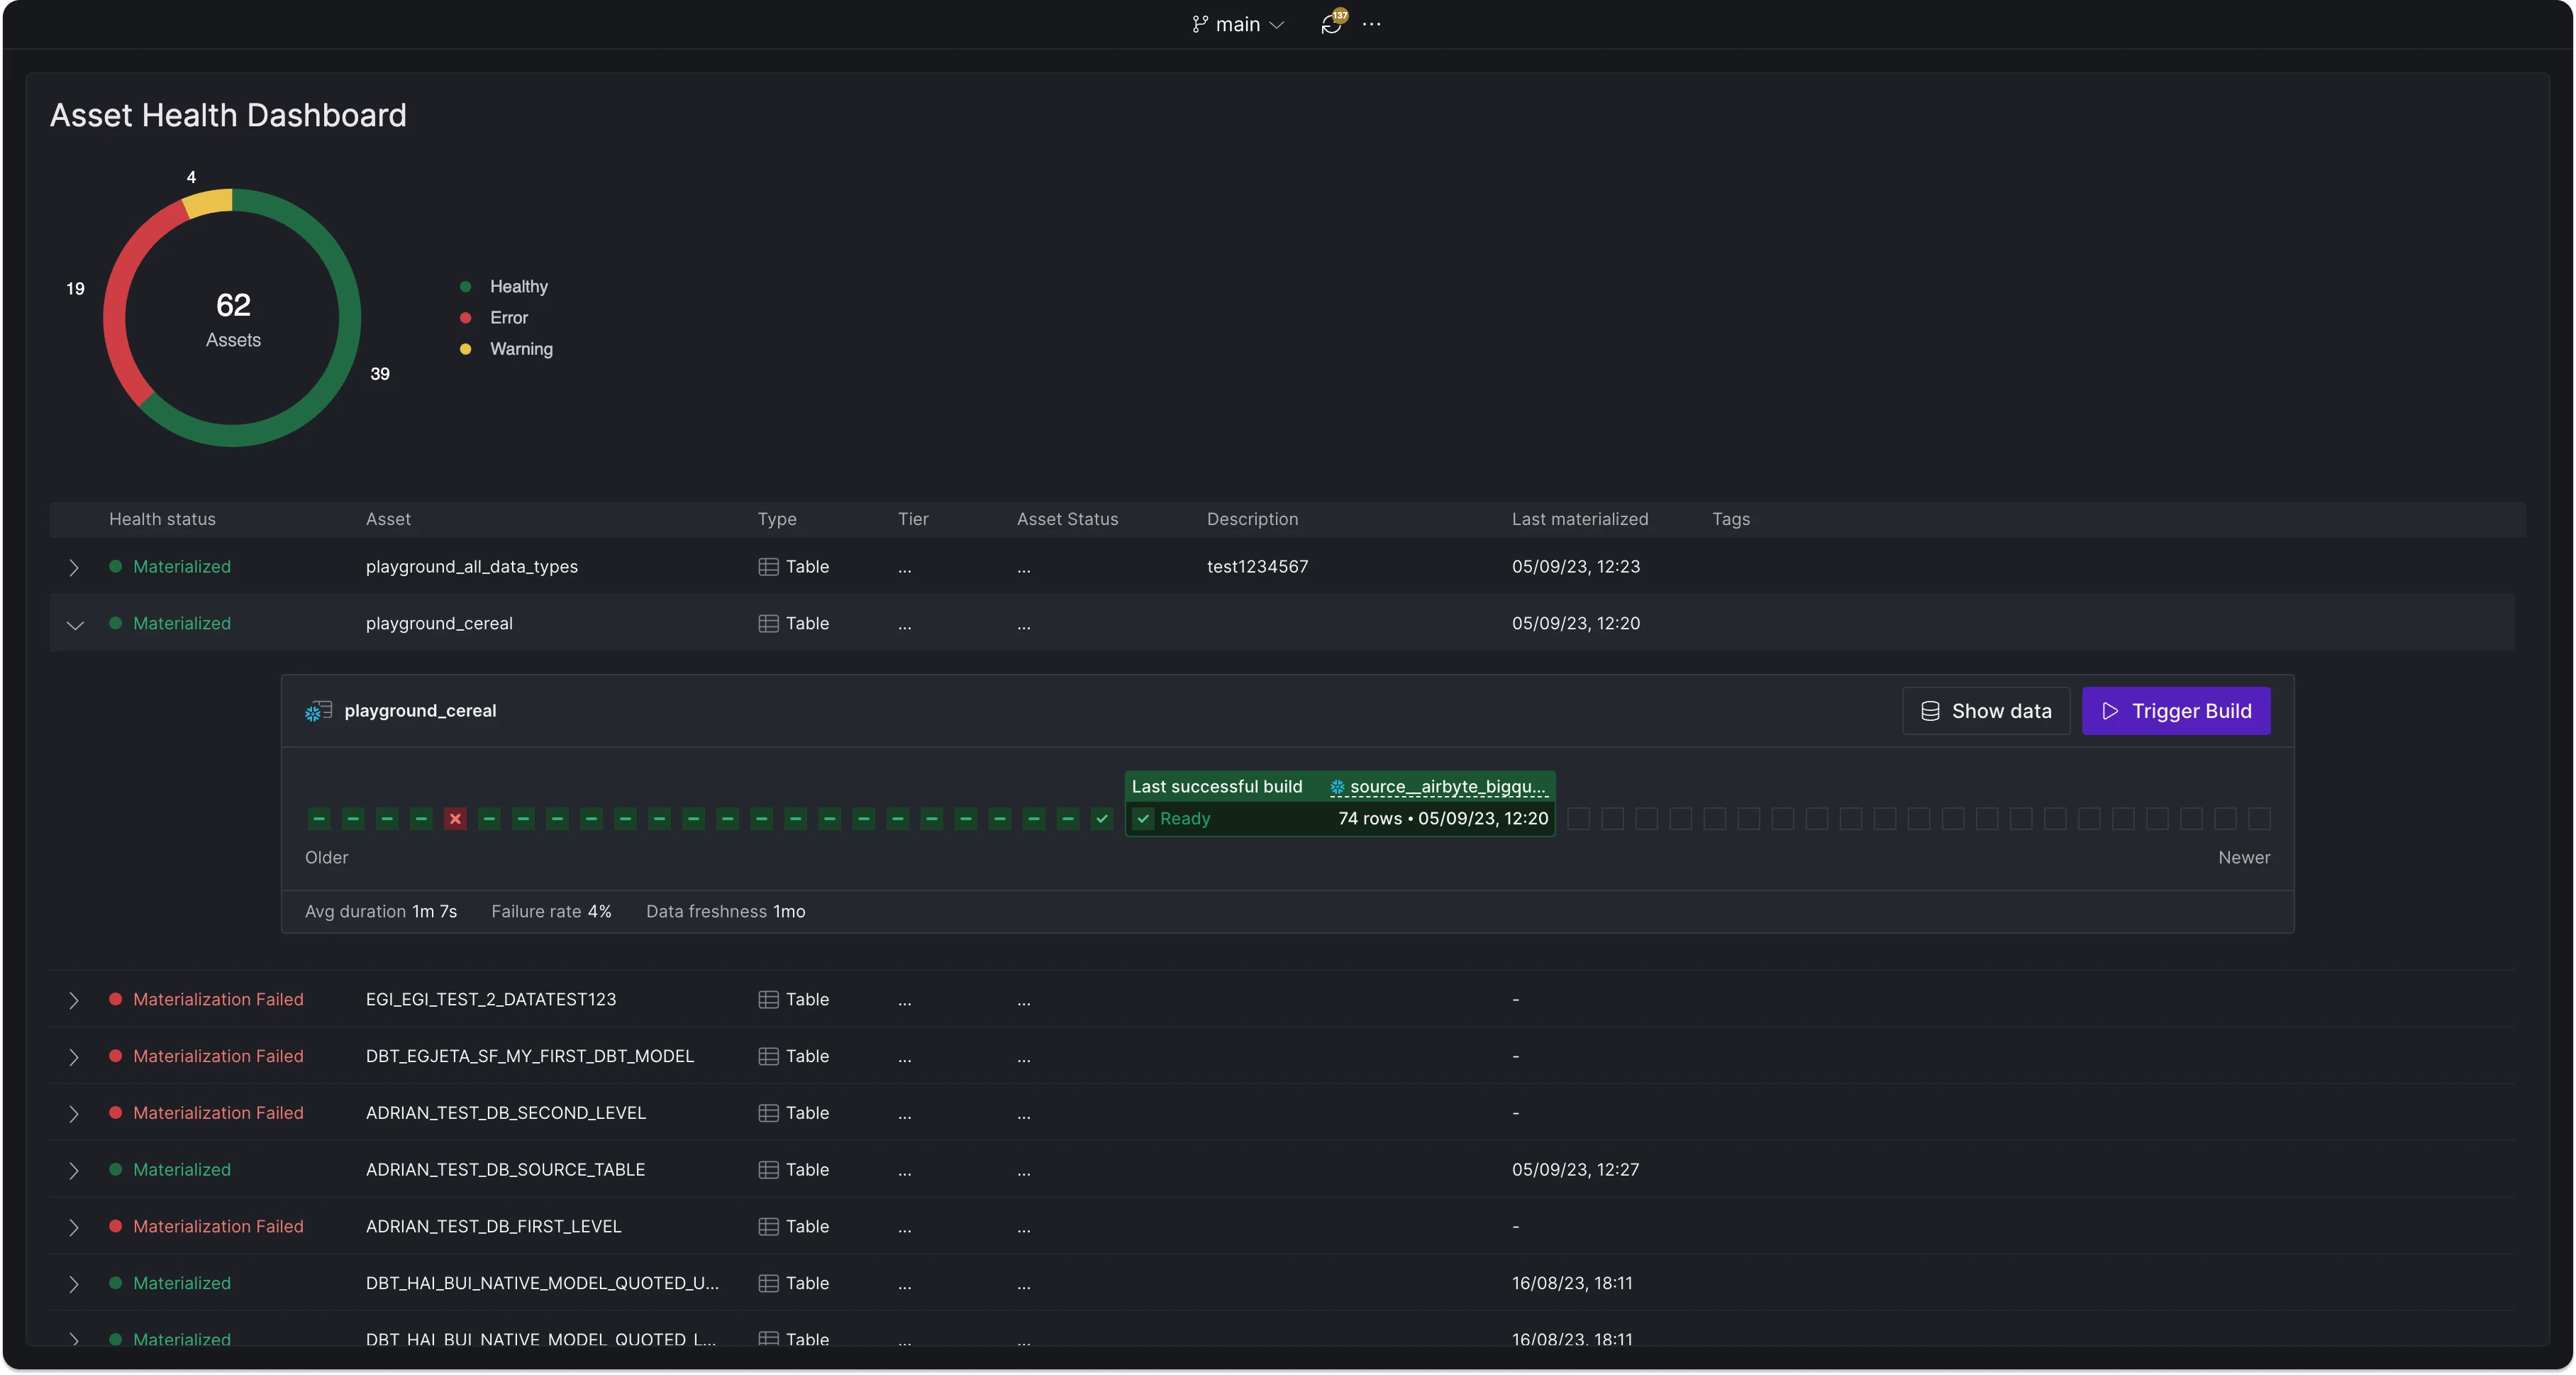The image size is (2576, 1375).
Task: Expand the ADRIAN_TEST_DB_SOURCE_TABLE row
Action: [74, 1171]
